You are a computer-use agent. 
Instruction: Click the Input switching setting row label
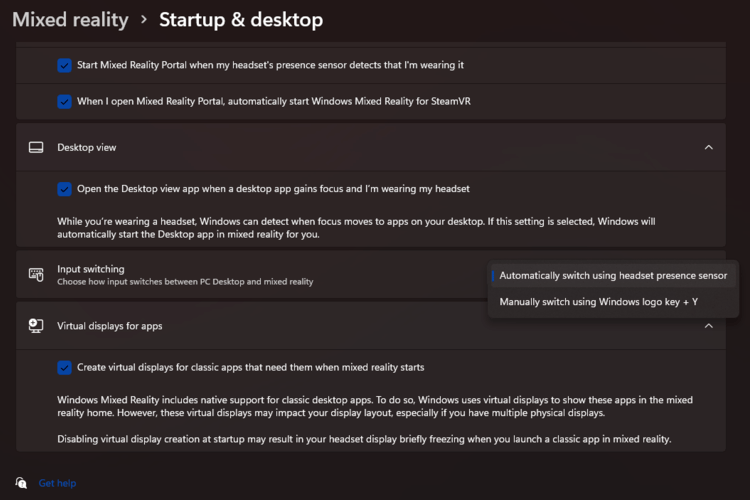pos(91,269)
